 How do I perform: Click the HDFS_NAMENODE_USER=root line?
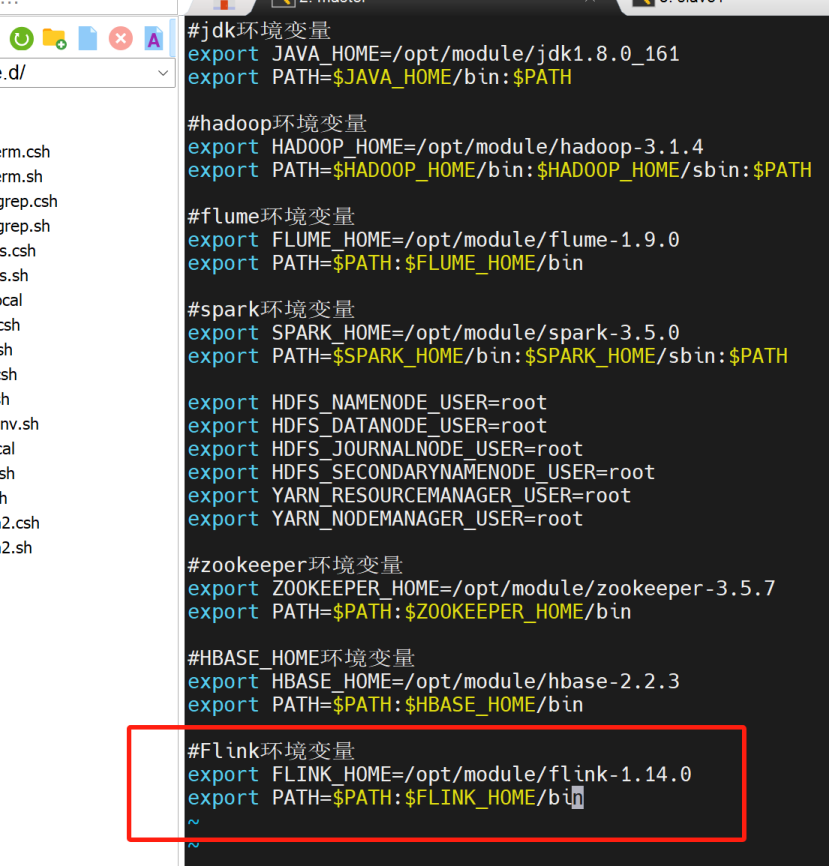(367, 403)
